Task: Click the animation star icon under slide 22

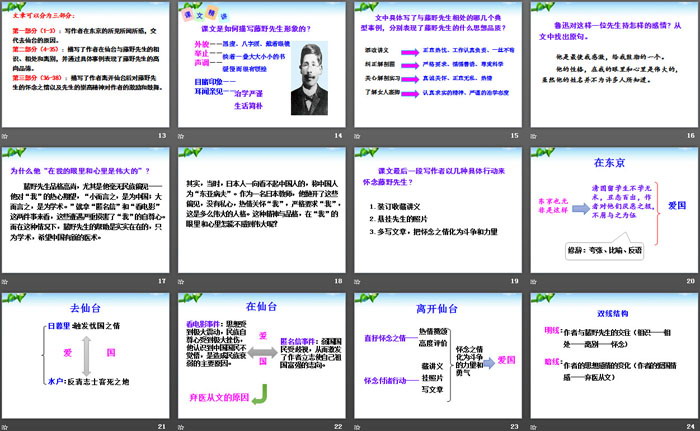Action: click(x=181, y=427)
